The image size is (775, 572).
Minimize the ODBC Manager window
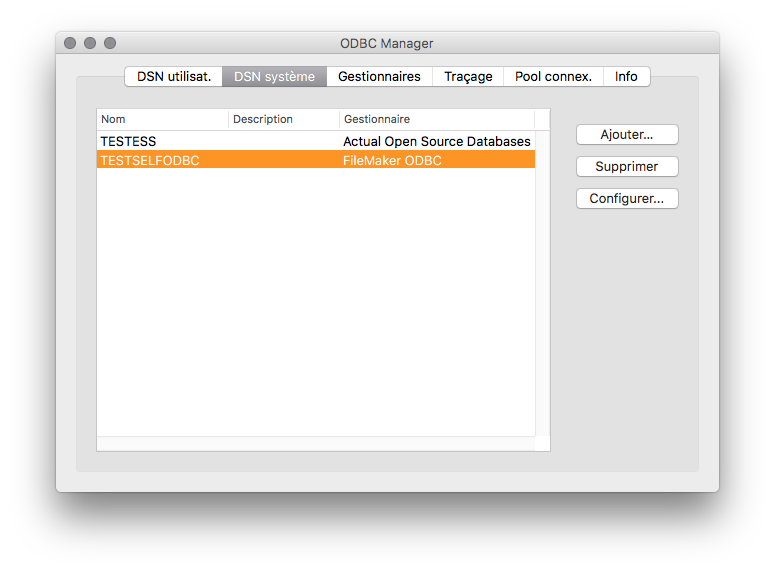[x=90, y=43]
